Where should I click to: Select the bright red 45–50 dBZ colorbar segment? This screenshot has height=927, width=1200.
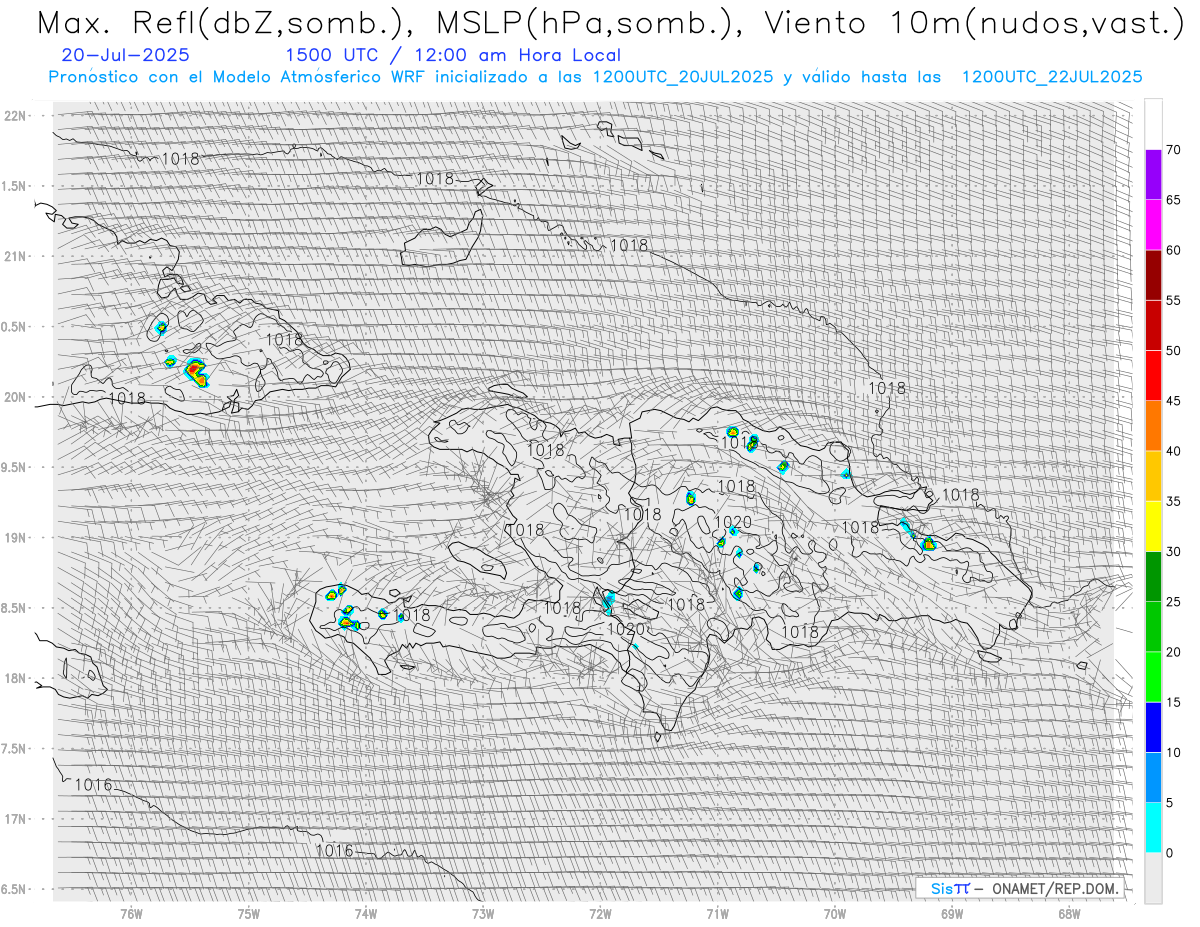click(1153, 376)
